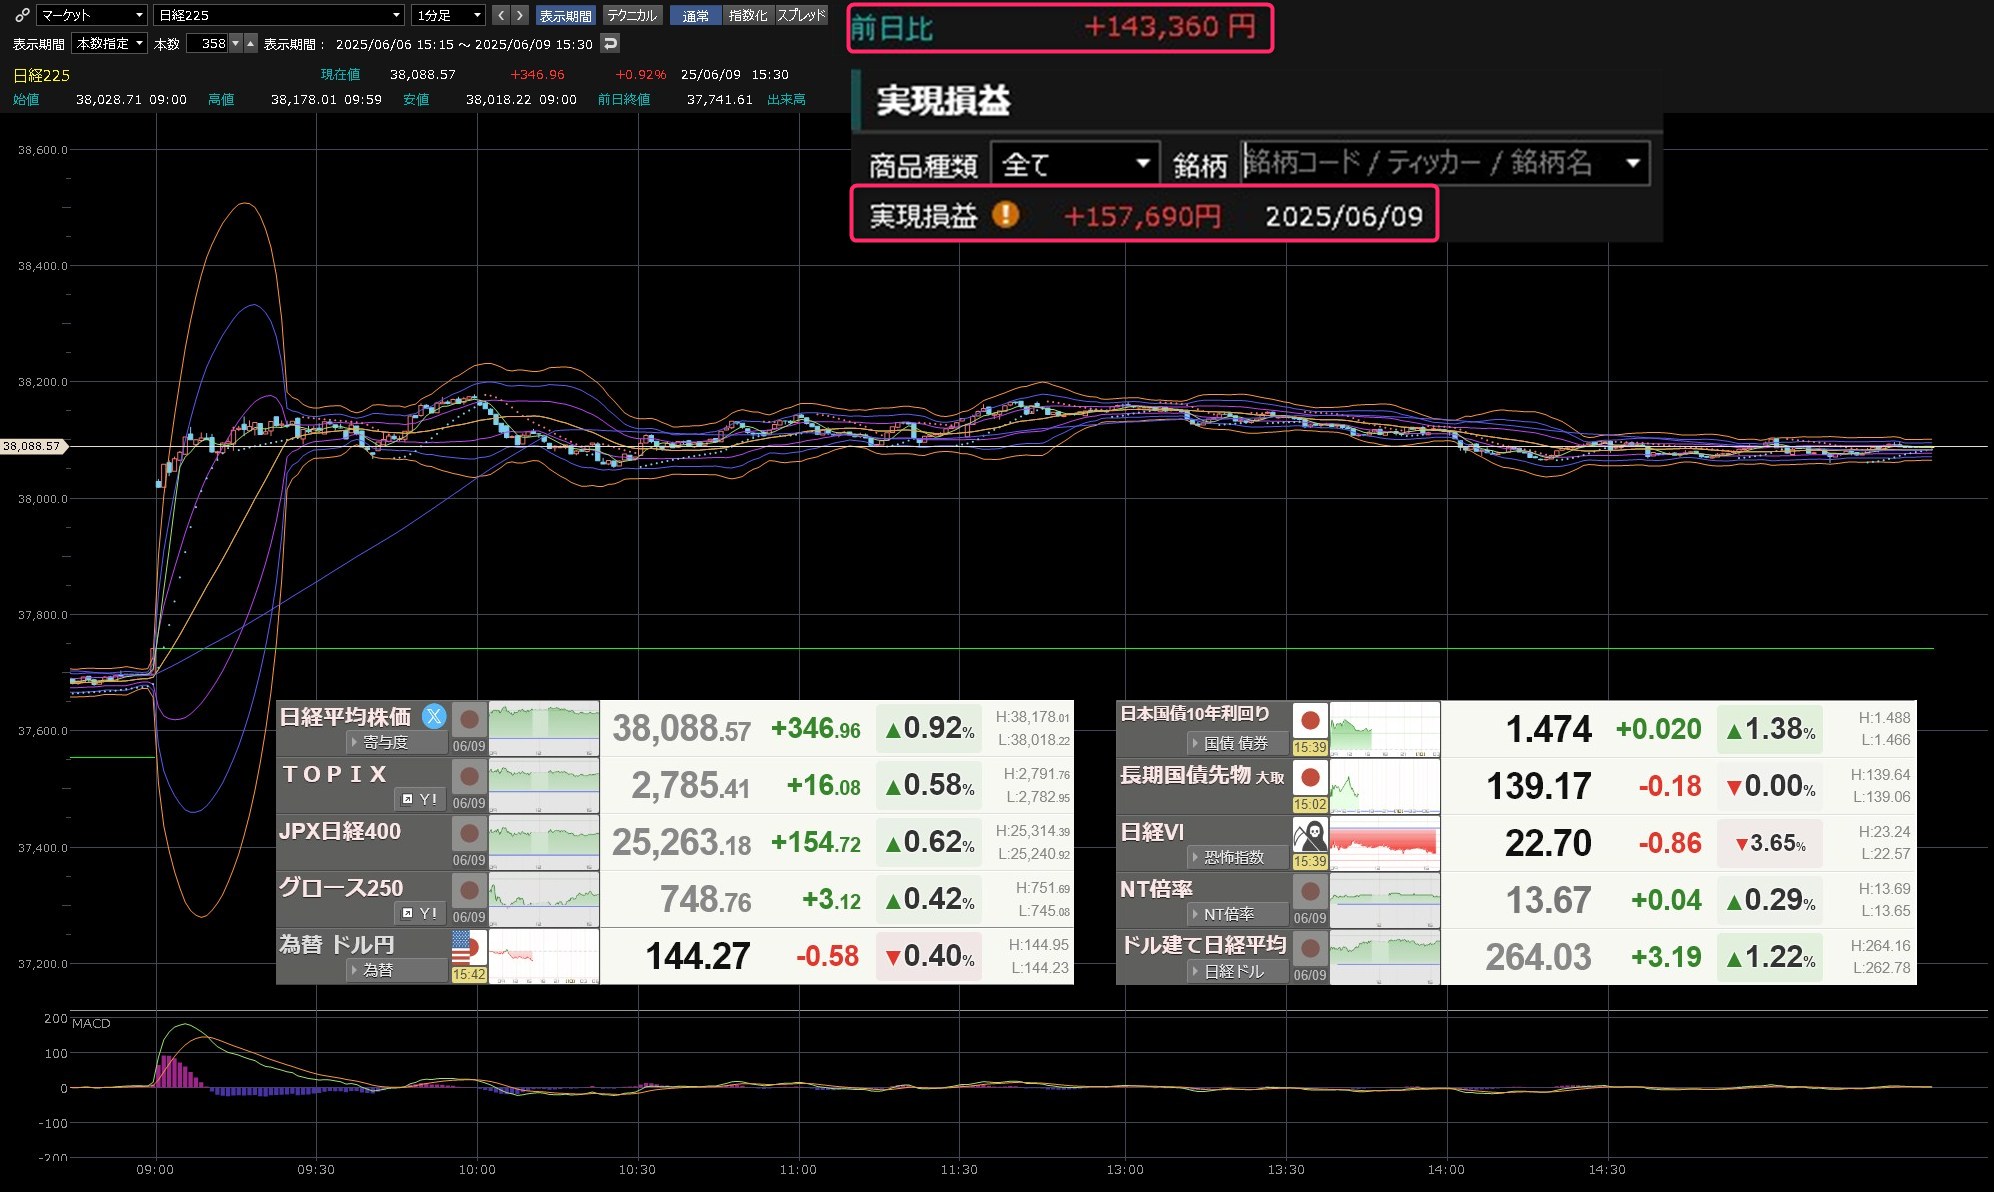The height and width of the screenshot is (1192, 1994).
Task: Decrease 本数 with down arrow
Action: click(x=236, y=43)
